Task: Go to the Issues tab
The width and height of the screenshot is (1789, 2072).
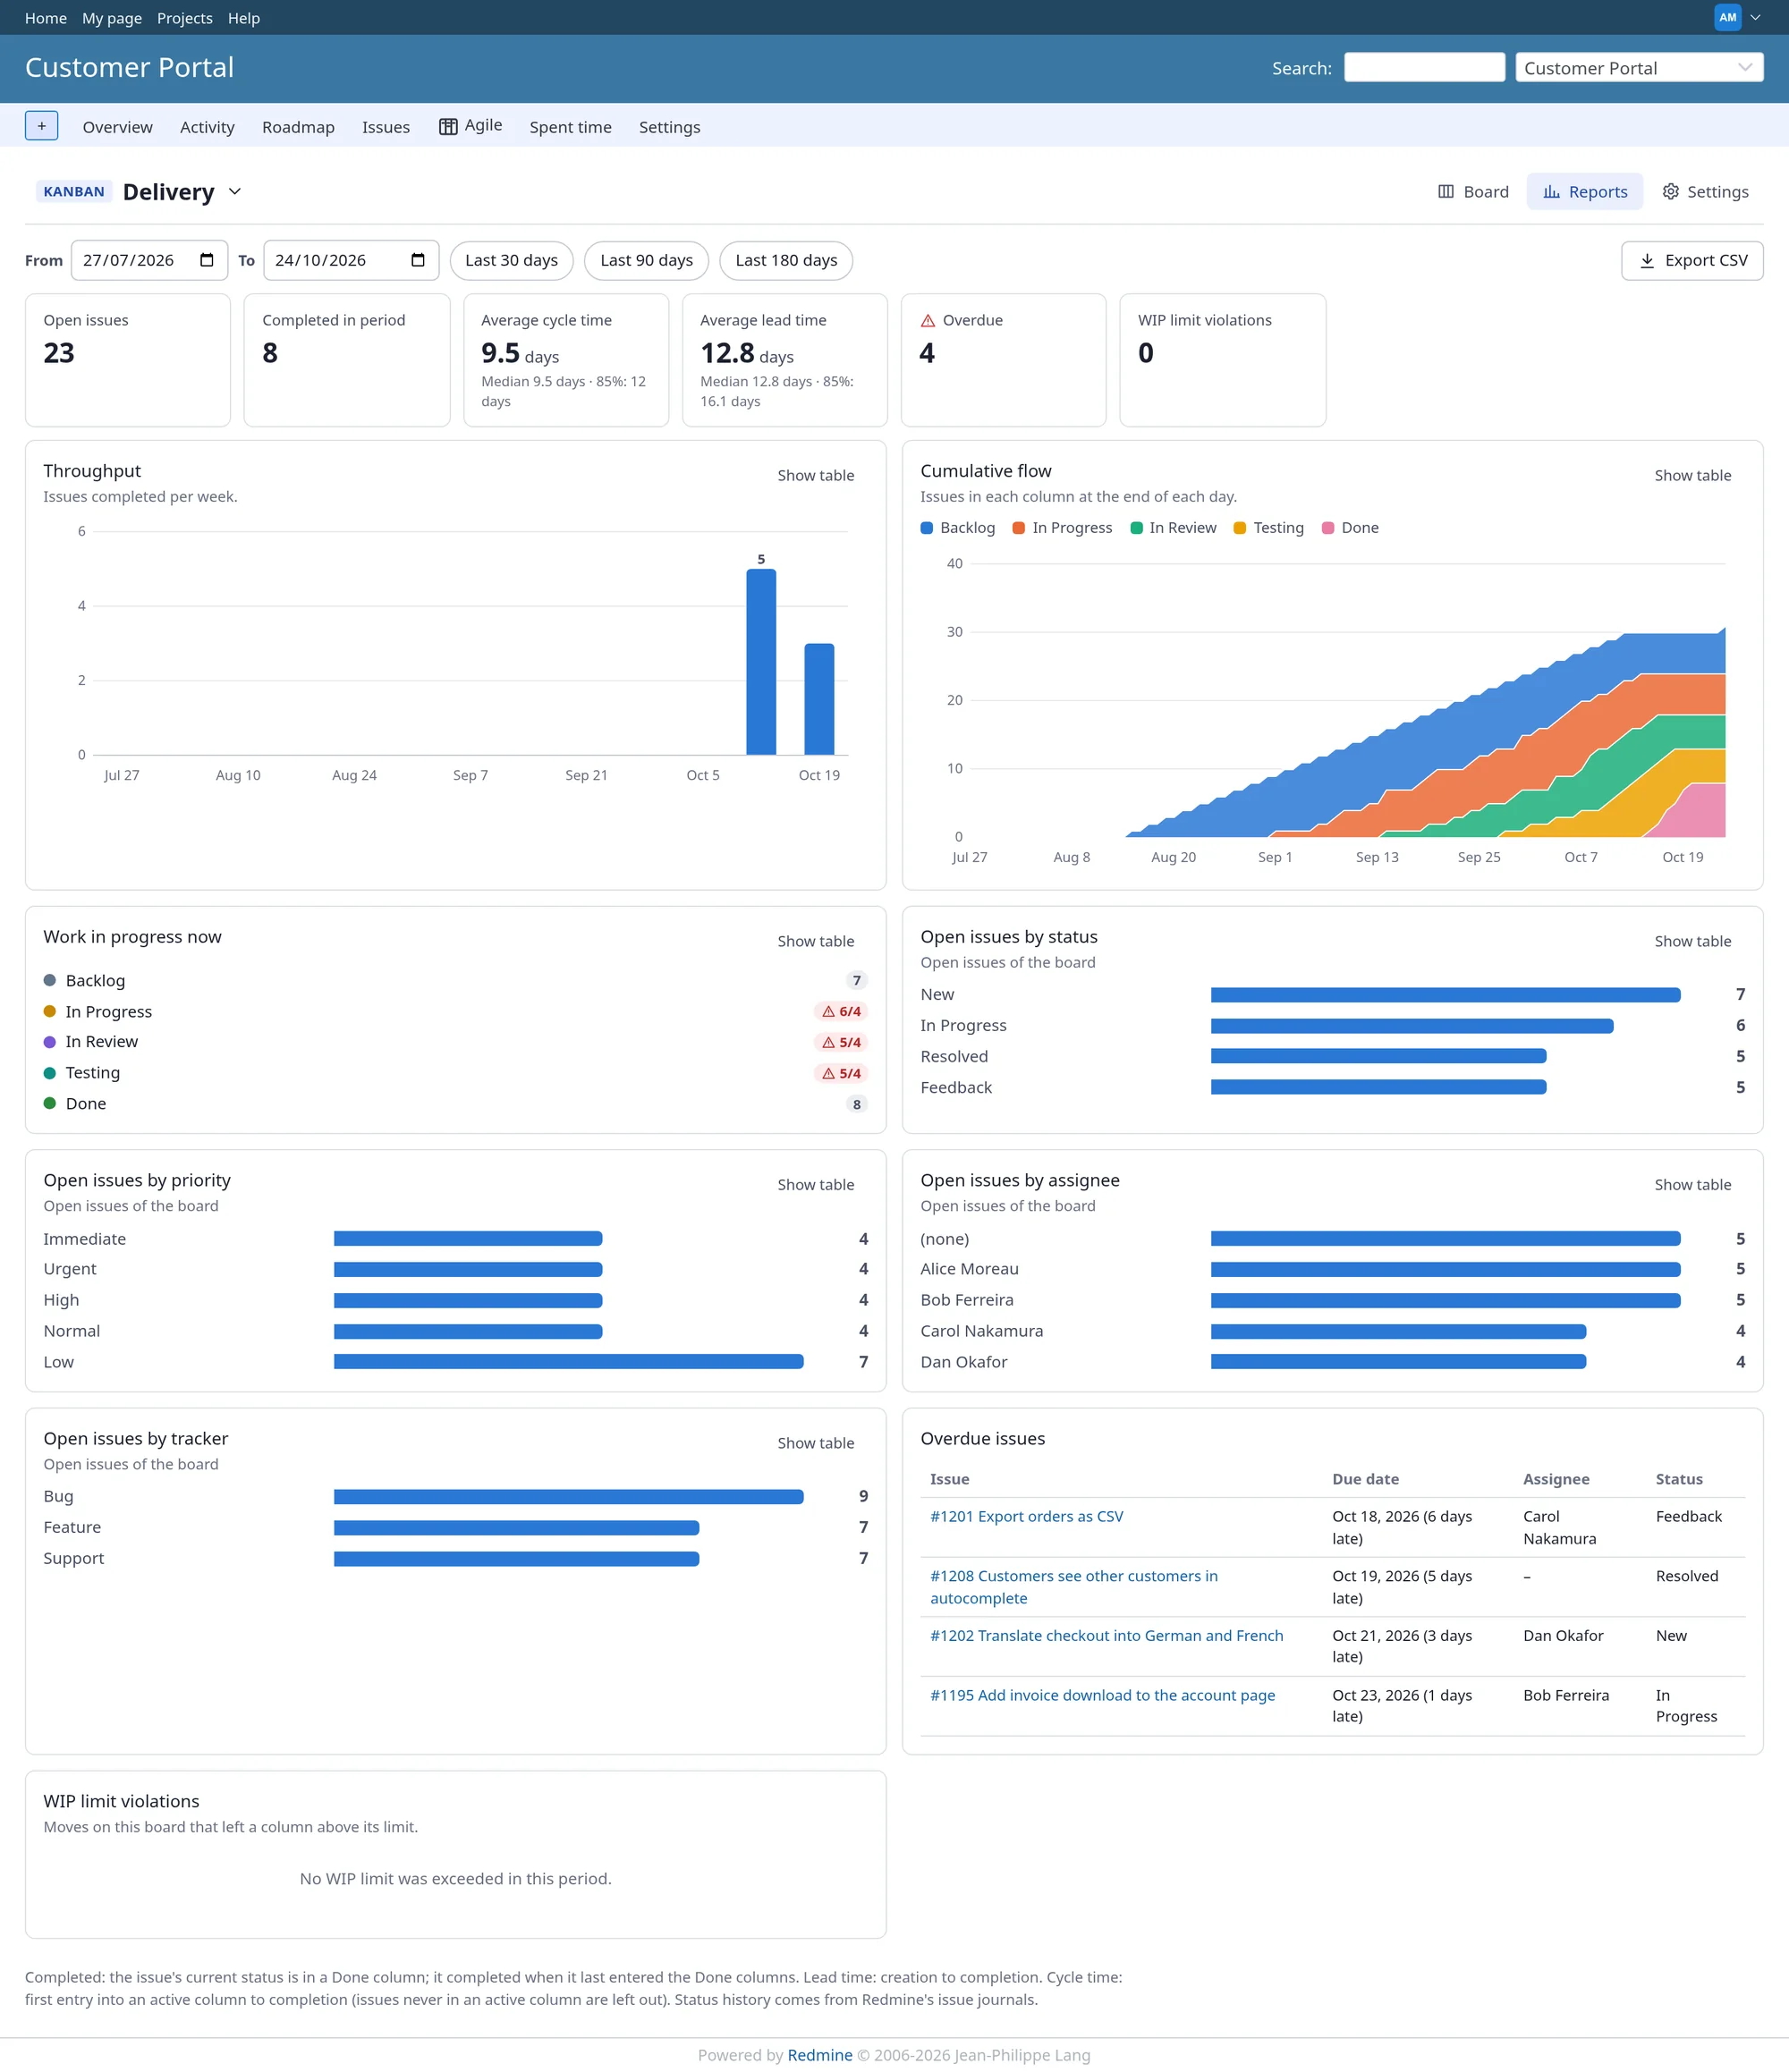Action: [x=386, y=127]
